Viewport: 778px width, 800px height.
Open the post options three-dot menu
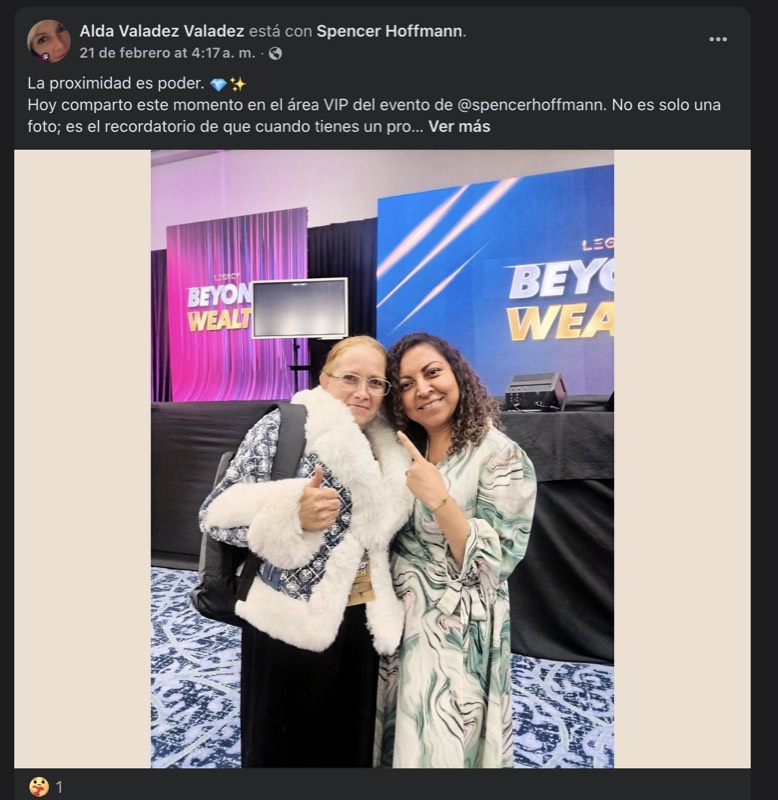(x=718, y=39)
